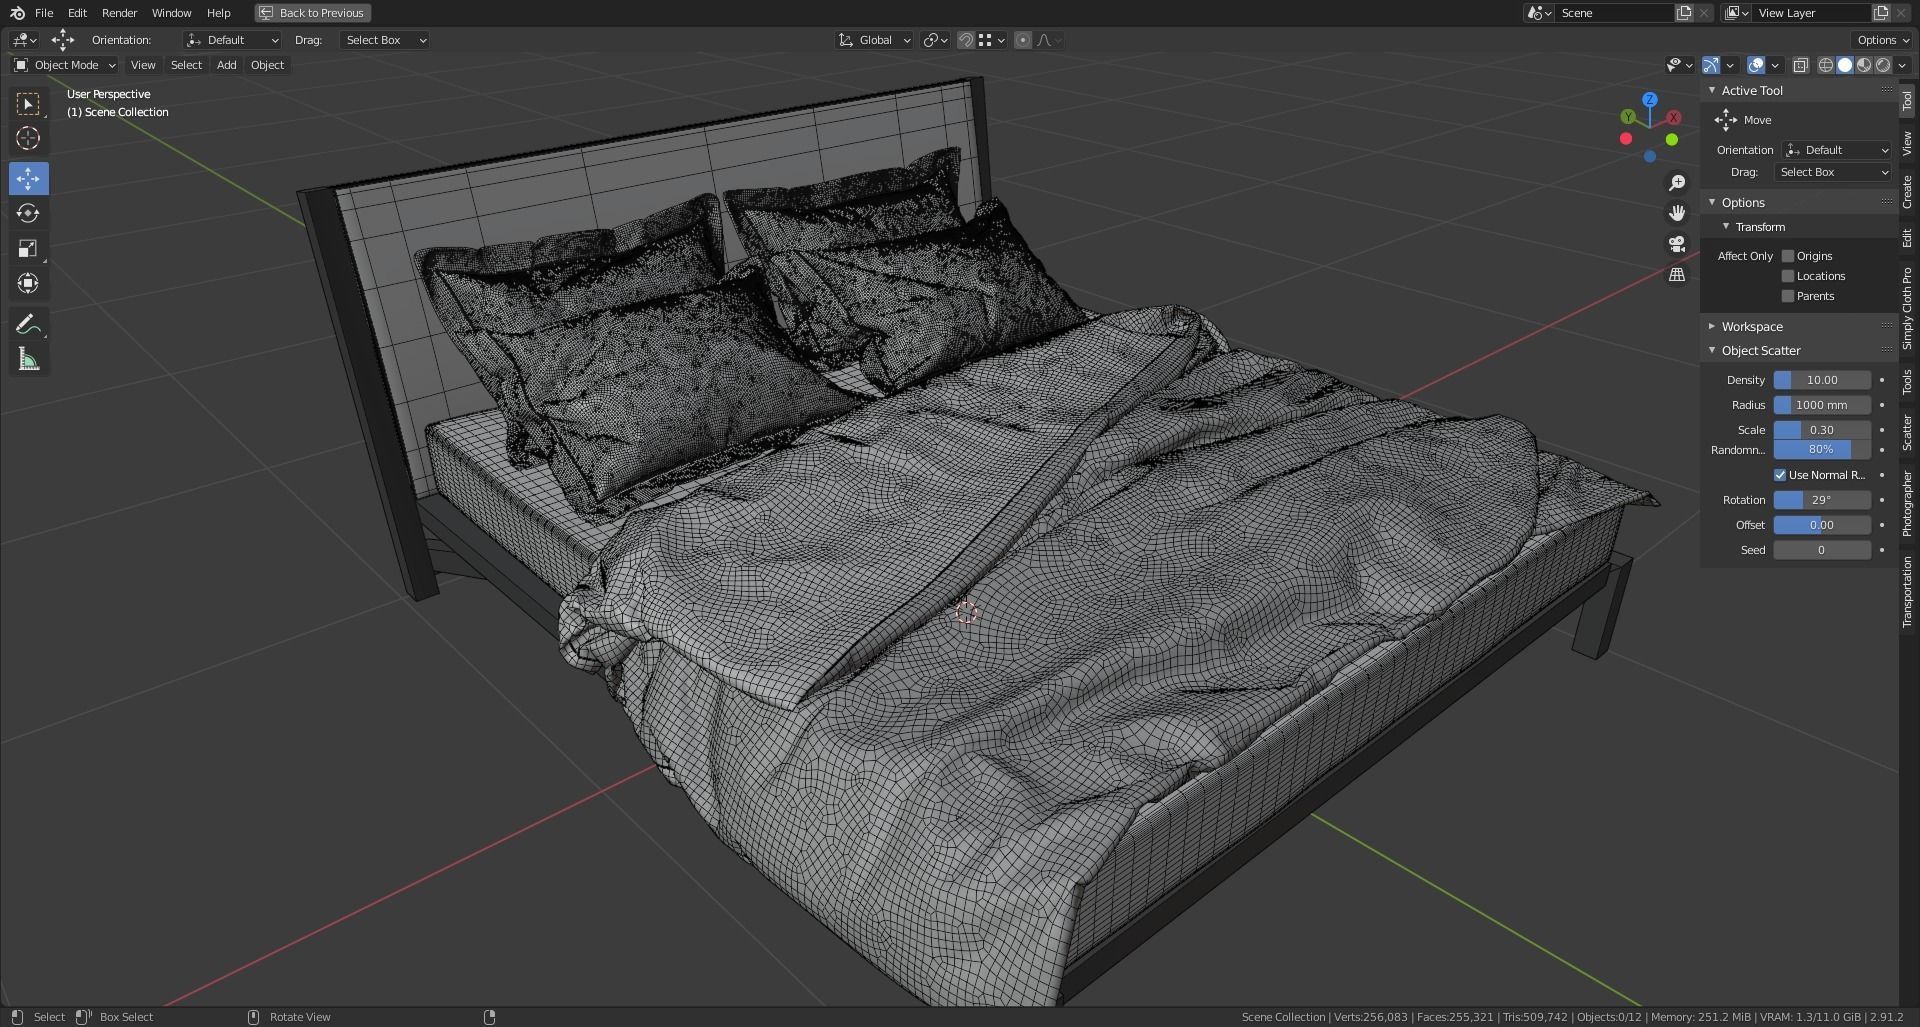The height and width of the screenshot is (1027, 1920).
Task: Click the Back to Previous button
Action: (313, 13)
